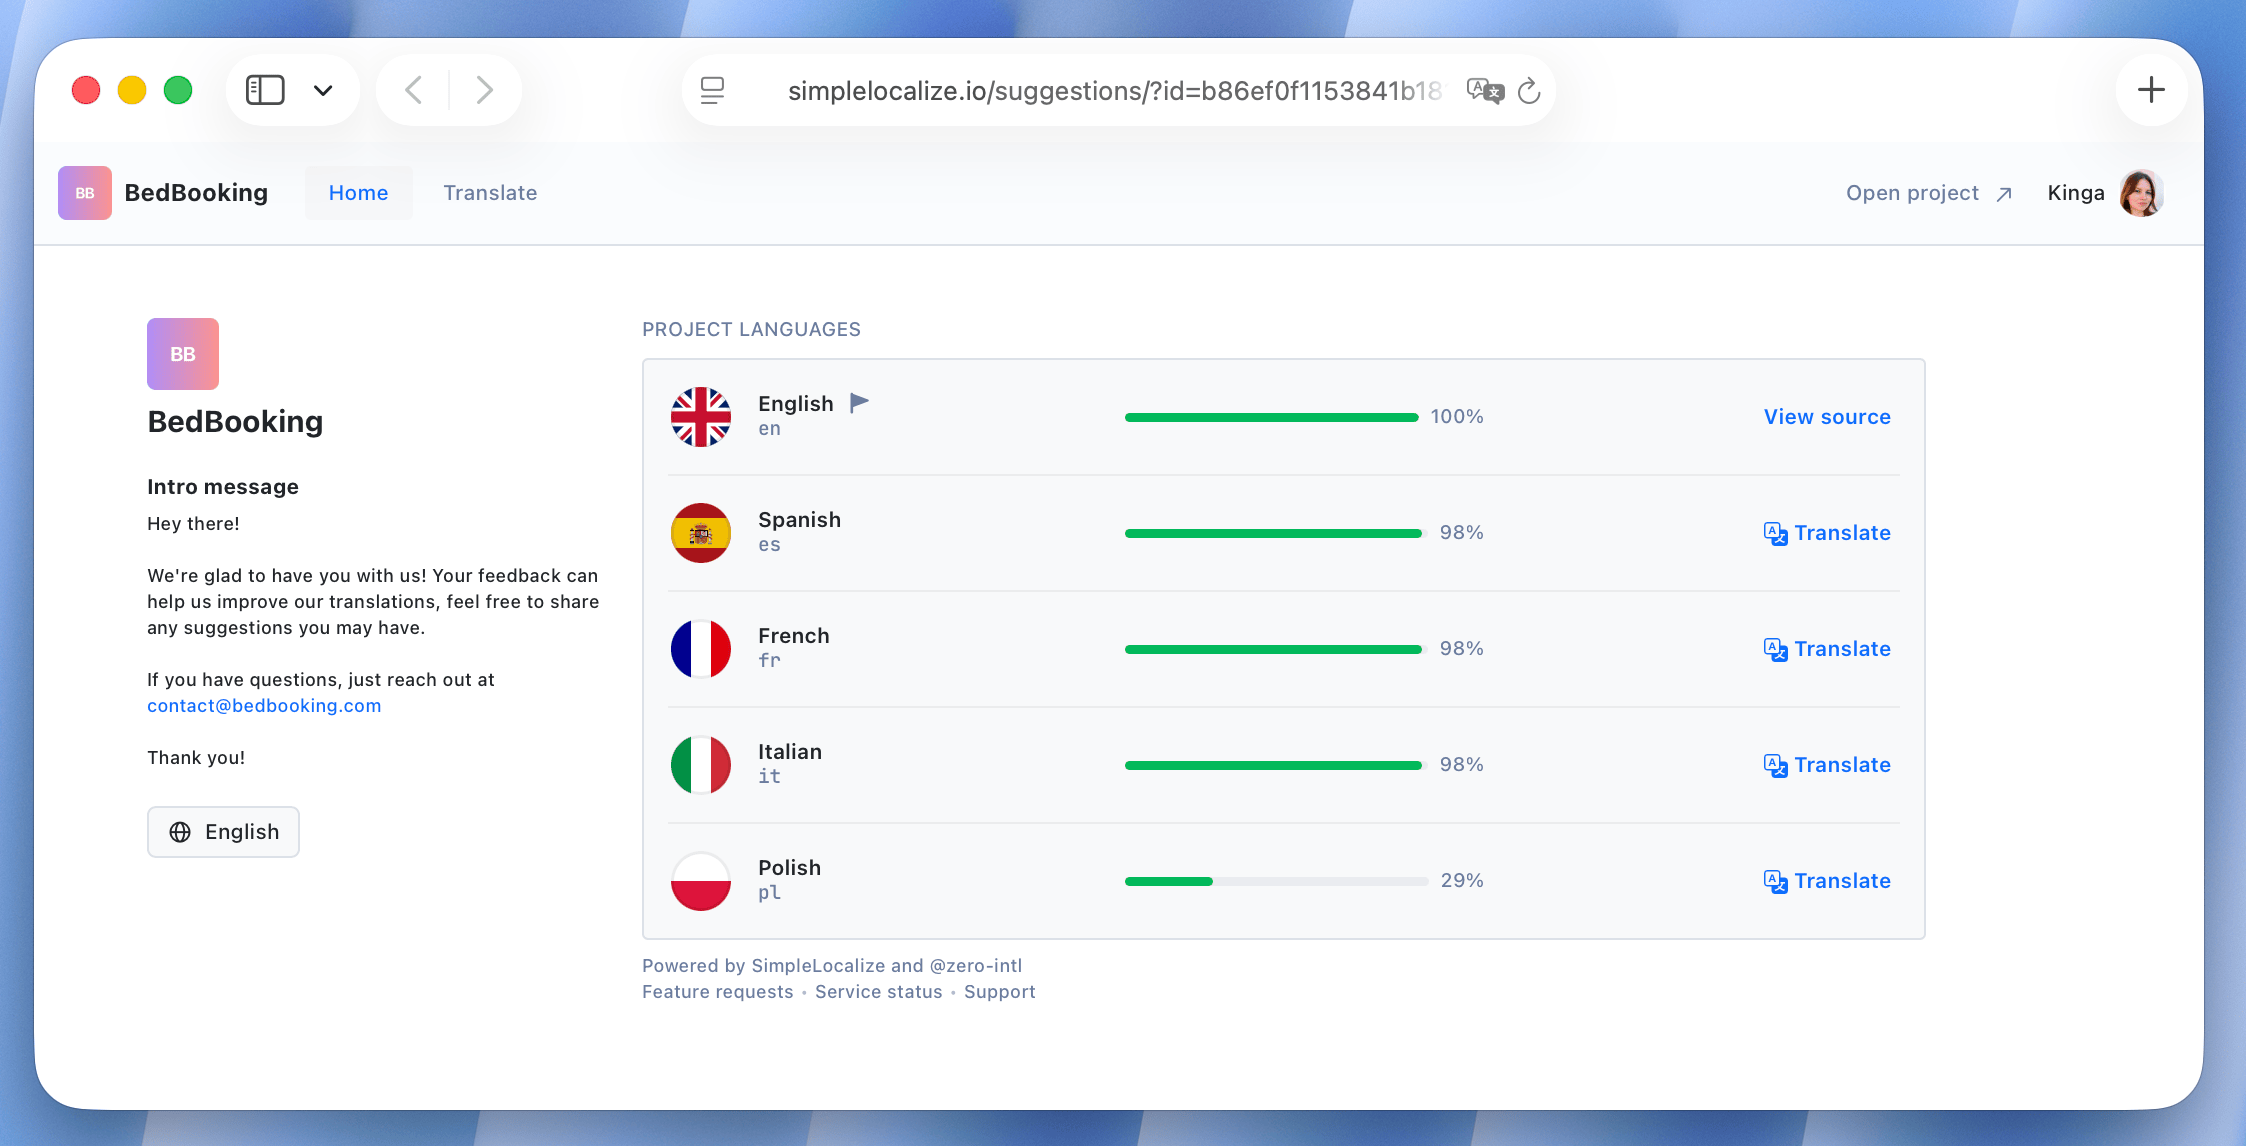Reload the page
The width and height of the screenshot is (2246, 1146).
(x=1529, y=91)
